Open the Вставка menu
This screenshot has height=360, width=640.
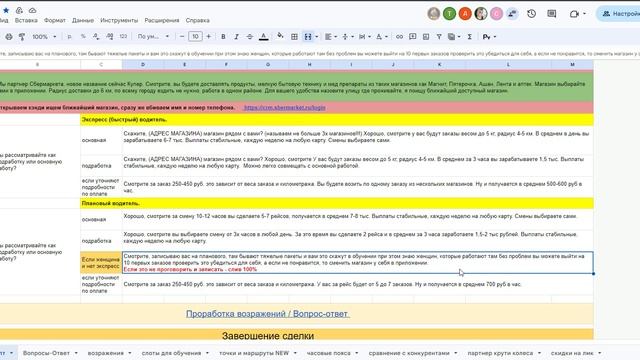[26, 20]
